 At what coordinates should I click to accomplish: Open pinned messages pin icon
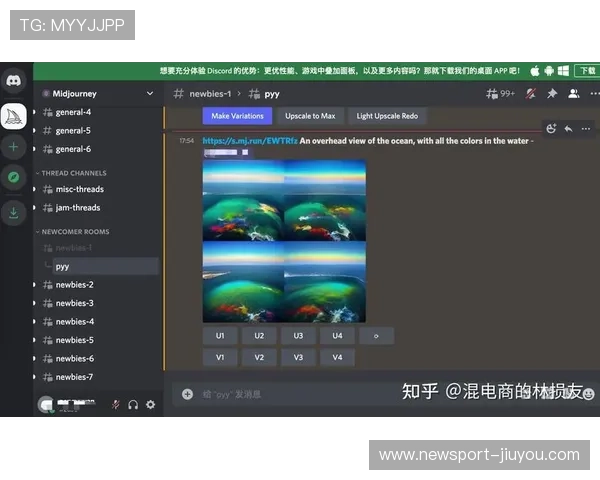coord(552,94)
